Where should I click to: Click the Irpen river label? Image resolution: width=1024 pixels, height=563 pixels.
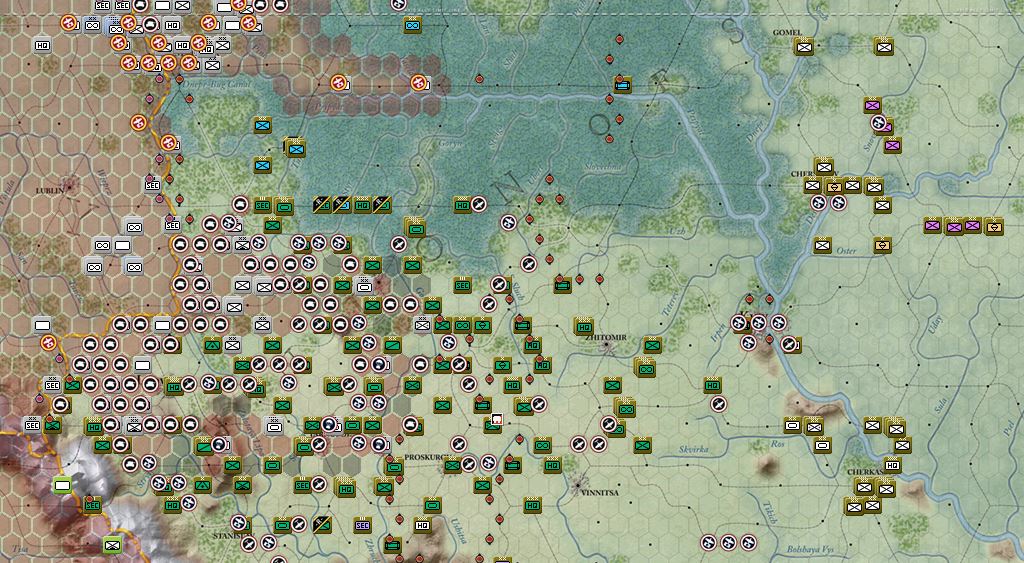coord(718,332)
